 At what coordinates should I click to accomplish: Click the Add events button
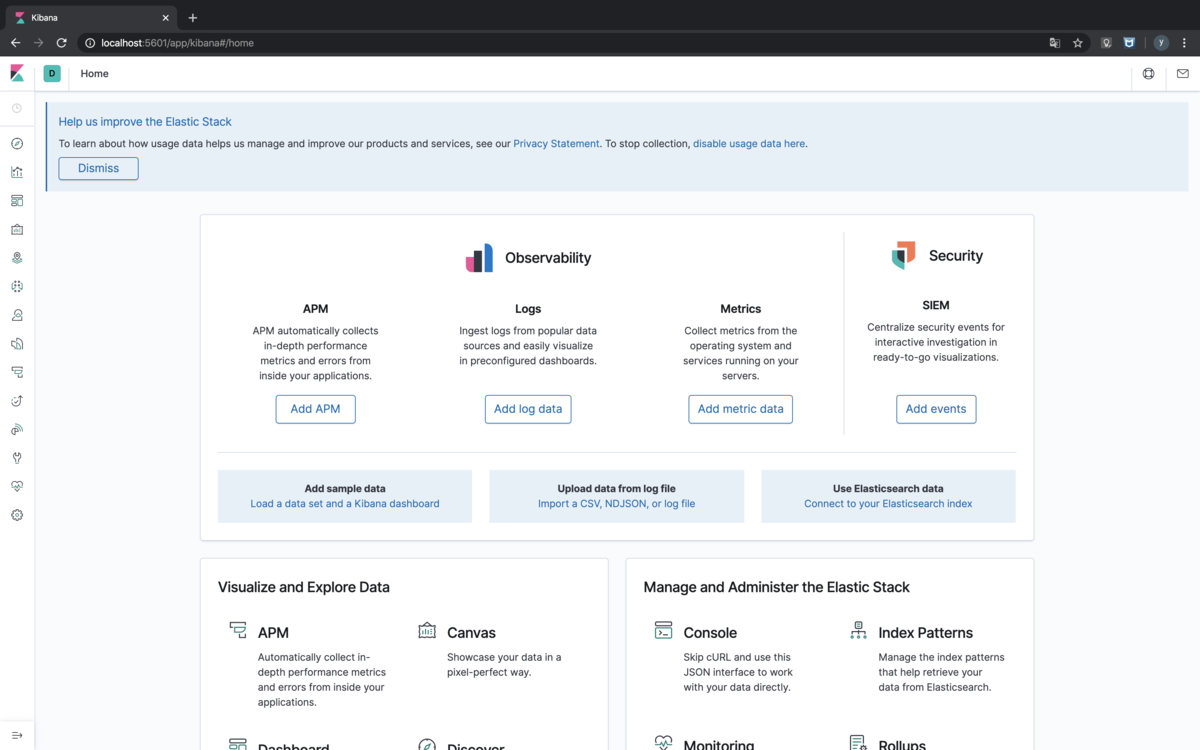pos(936,409)
